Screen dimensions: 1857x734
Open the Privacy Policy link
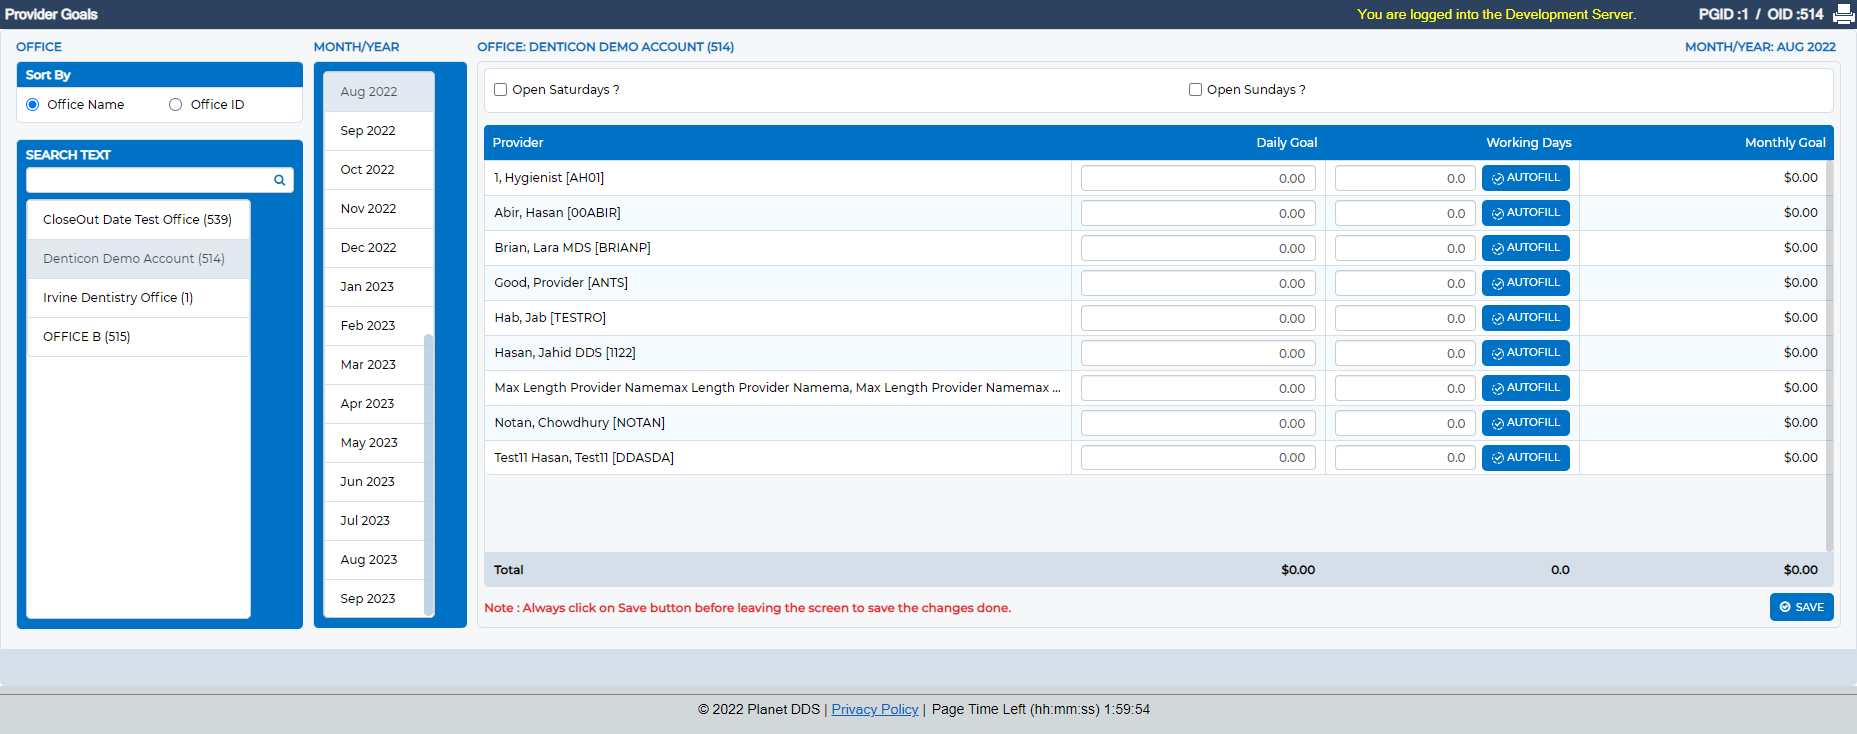tap(875, 709)
